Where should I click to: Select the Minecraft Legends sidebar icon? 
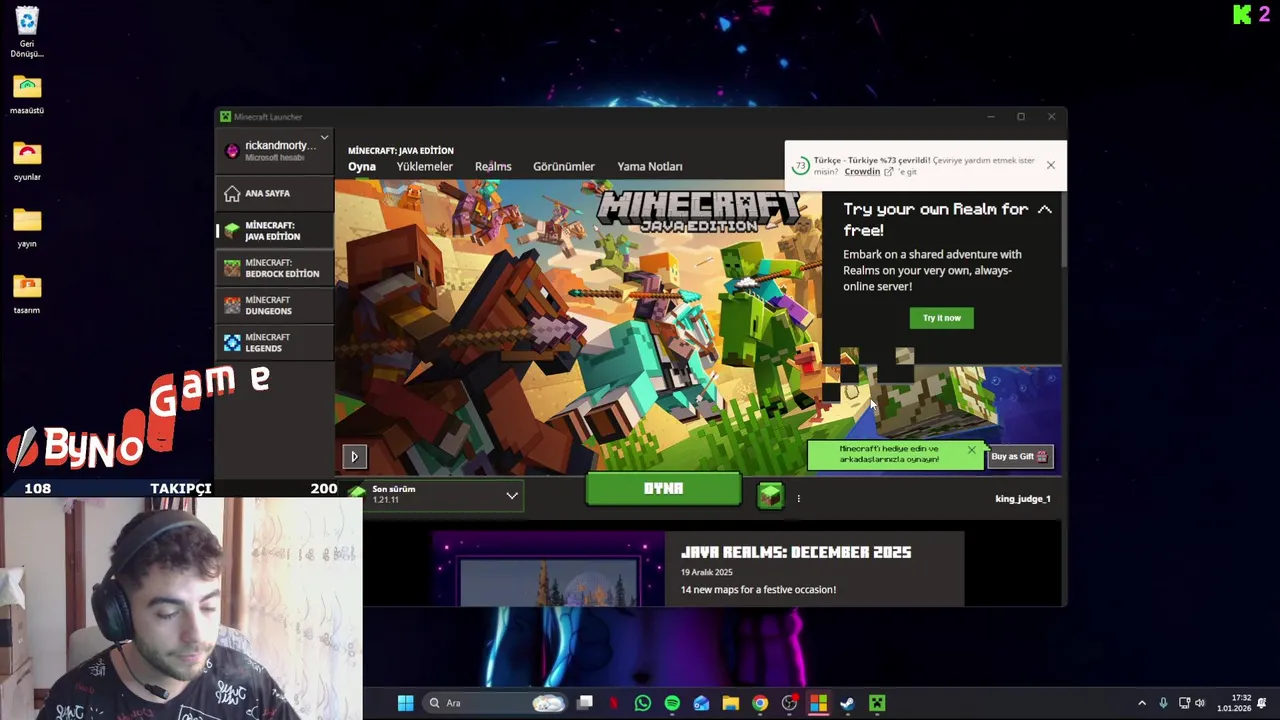click(232, 343)
